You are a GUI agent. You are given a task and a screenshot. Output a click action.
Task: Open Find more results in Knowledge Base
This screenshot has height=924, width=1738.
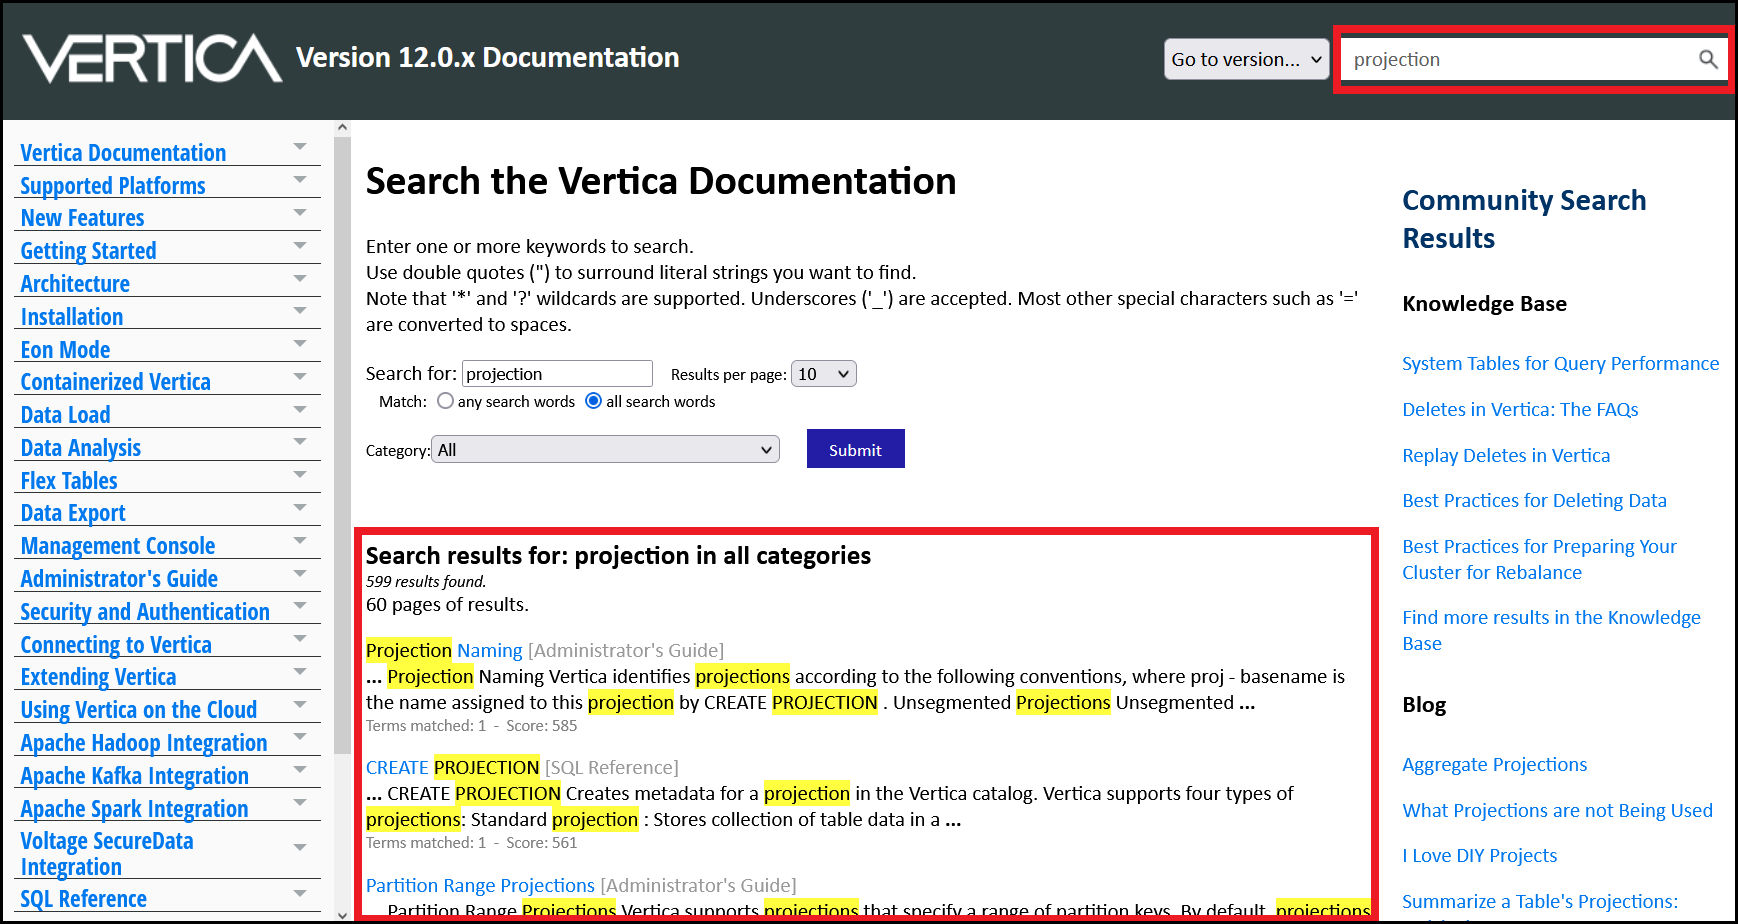pyautogui.click(x=1551, y=631)
